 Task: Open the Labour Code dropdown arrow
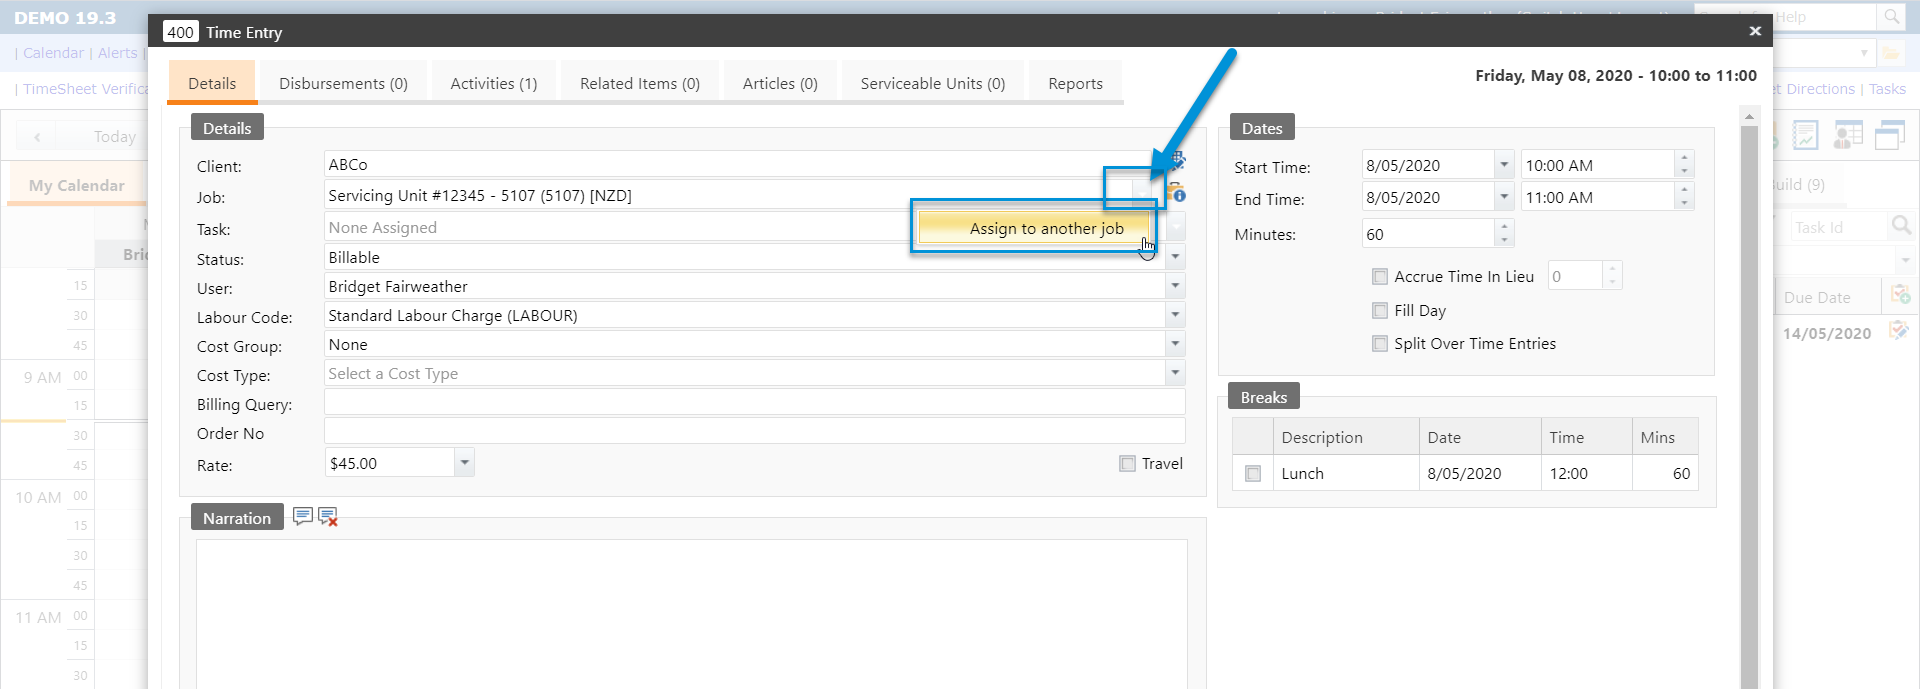pos(1175,315)
